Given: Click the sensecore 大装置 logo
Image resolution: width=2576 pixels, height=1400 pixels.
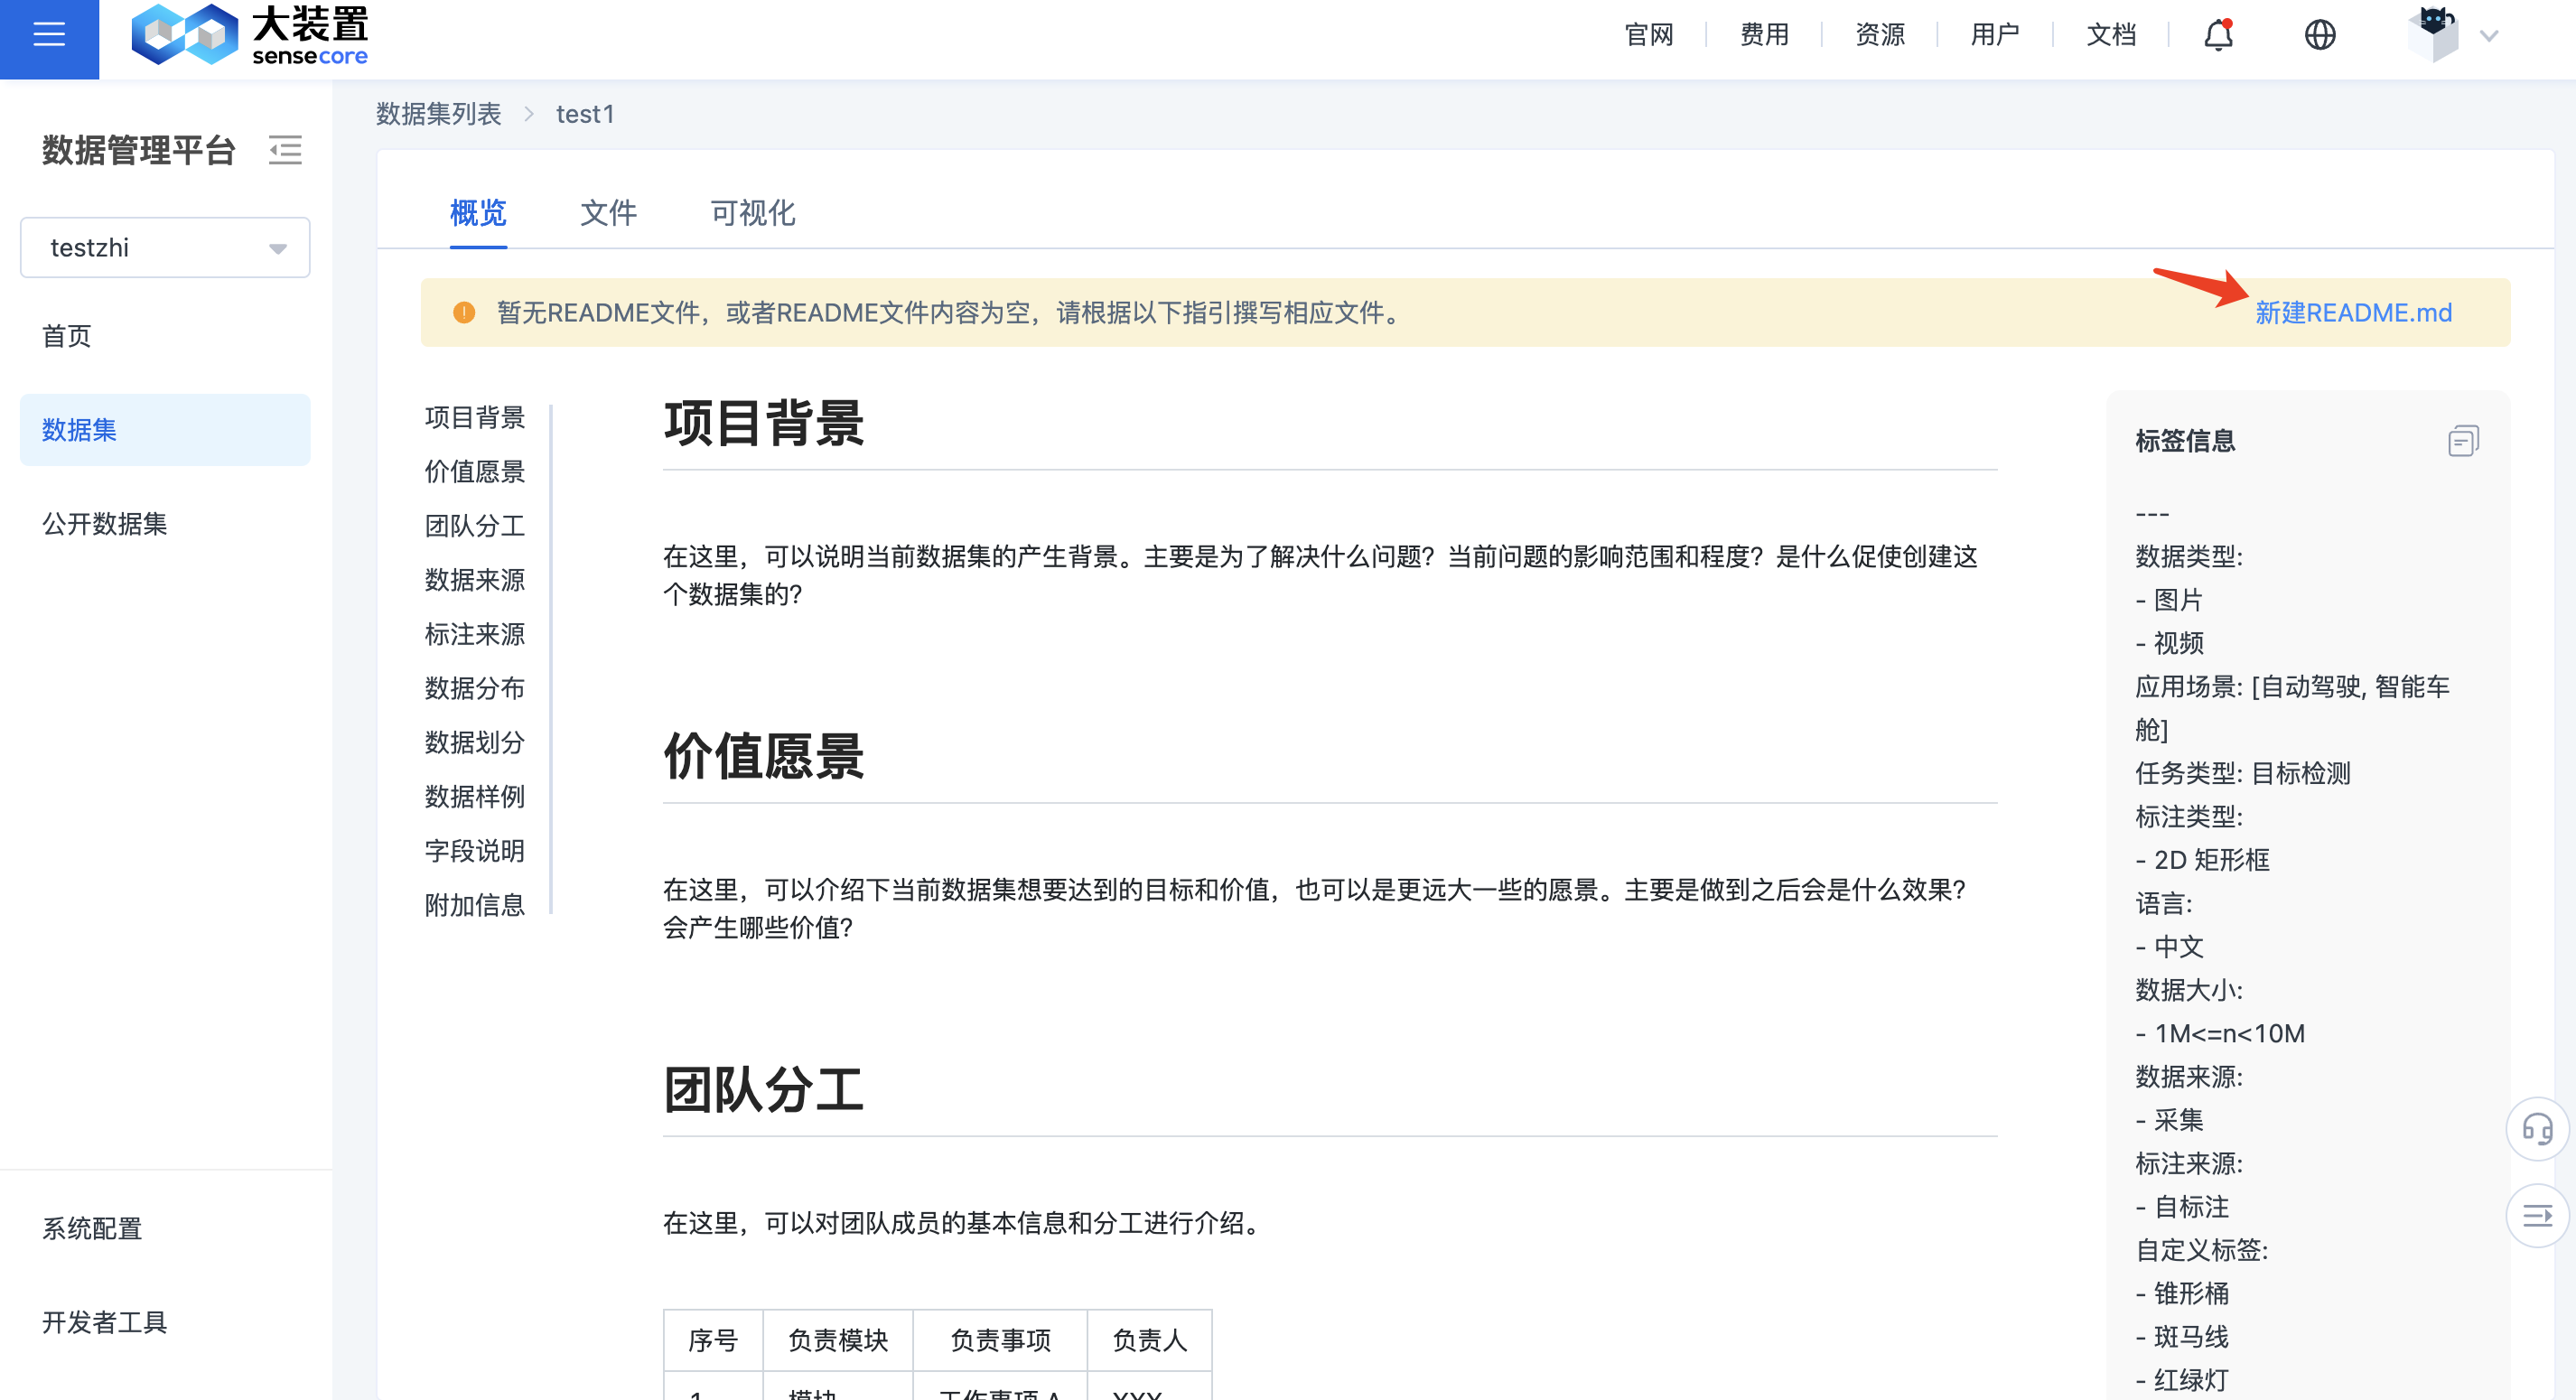Looking at the screenshot, I should pos(248,33).
